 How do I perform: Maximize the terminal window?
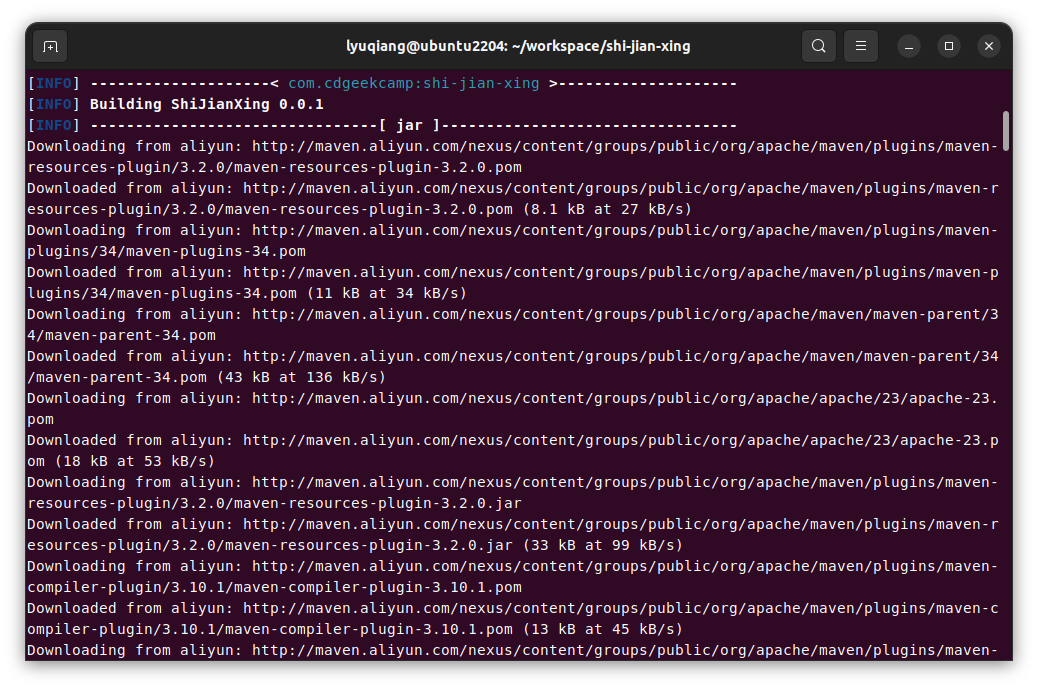[x=949, y=46]
